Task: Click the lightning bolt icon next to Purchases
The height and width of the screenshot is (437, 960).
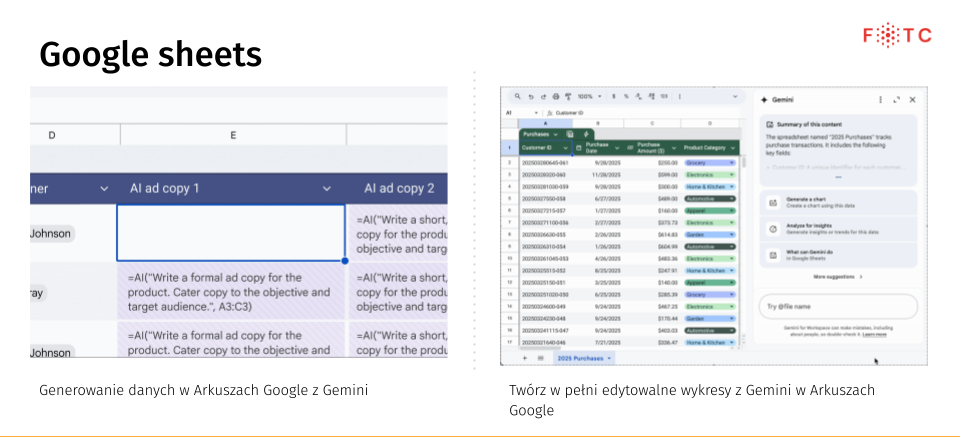Action: (586, 134)
